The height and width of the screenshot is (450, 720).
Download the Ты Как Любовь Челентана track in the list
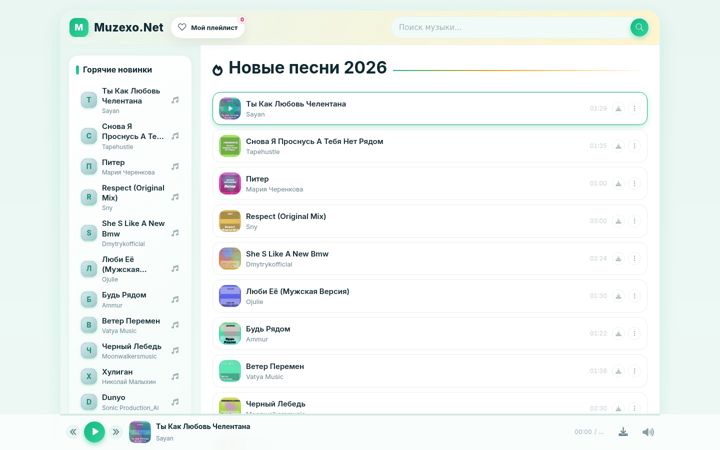(619, 109)
